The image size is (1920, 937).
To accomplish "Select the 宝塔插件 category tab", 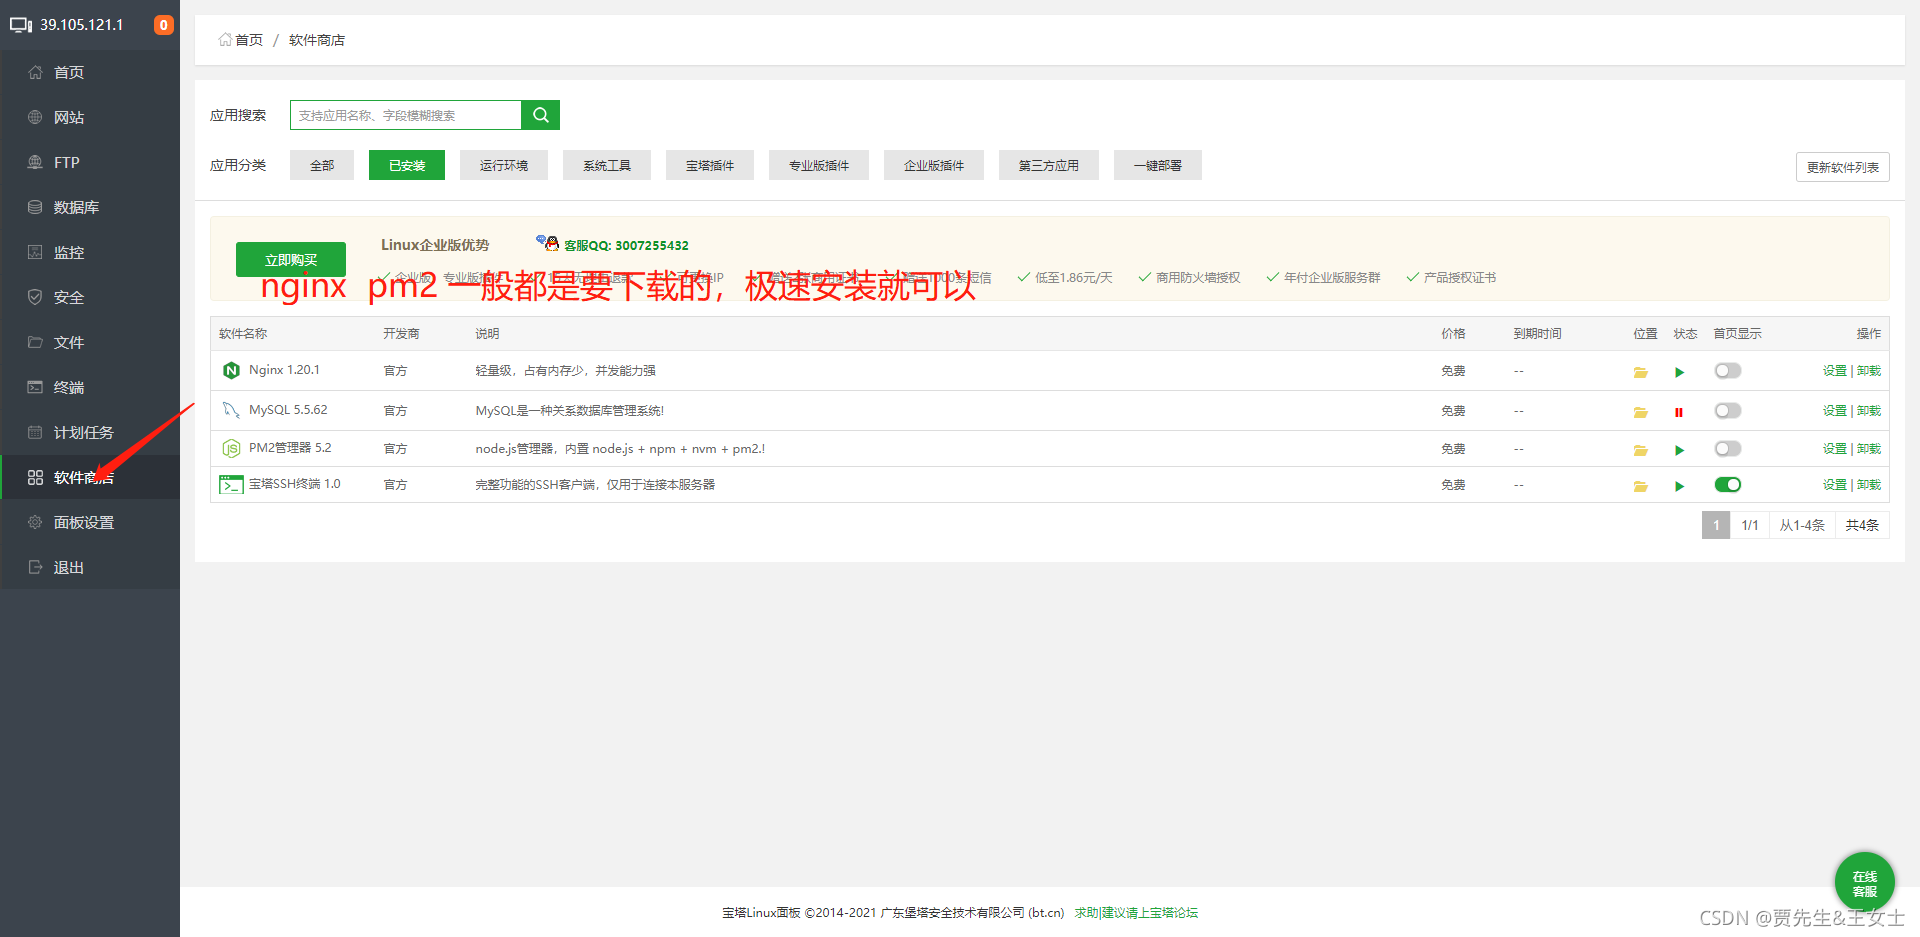I will (710, 165).
